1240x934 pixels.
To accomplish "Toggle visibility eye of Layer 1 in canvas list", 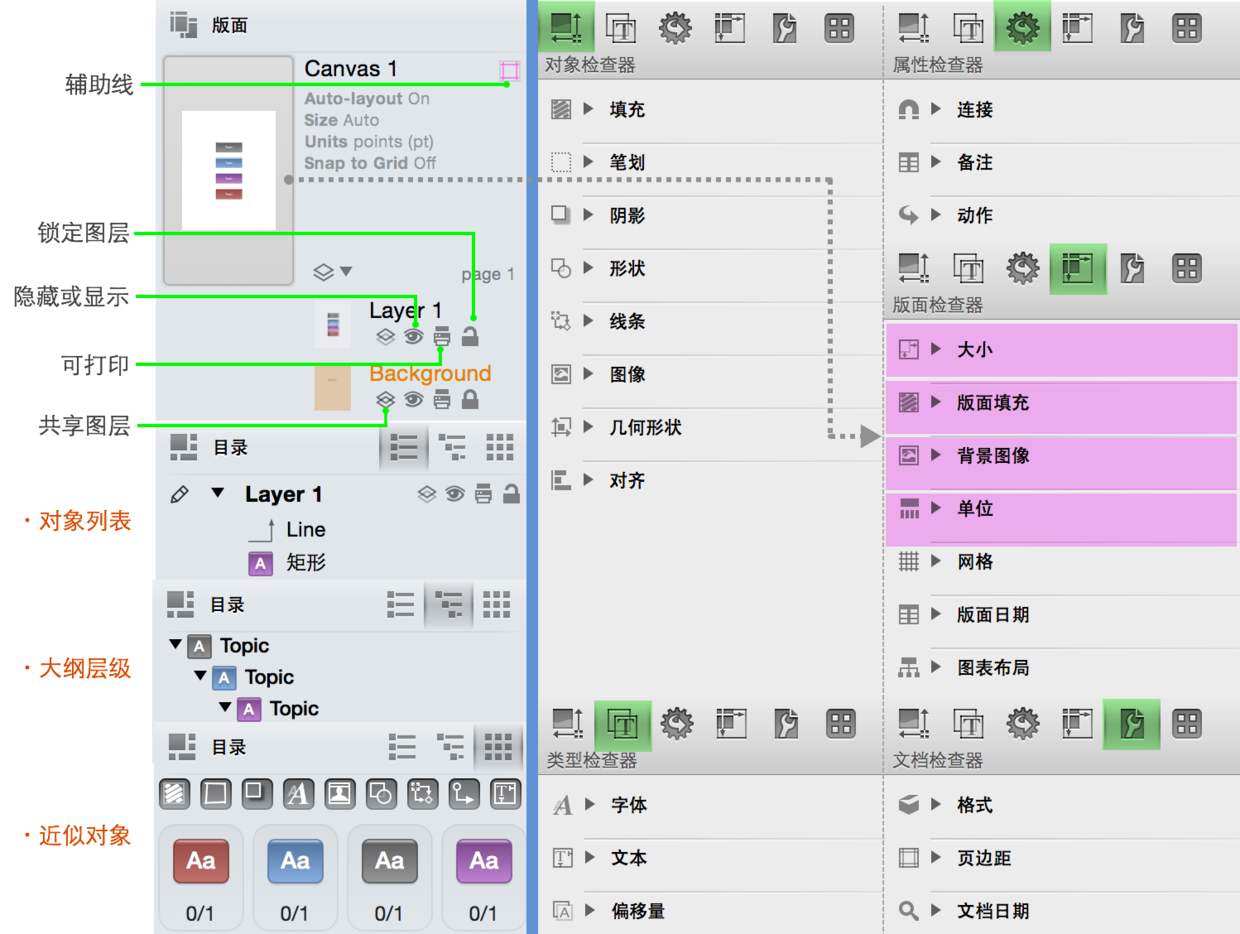I will pyautogui.click(x=414, y=337).
